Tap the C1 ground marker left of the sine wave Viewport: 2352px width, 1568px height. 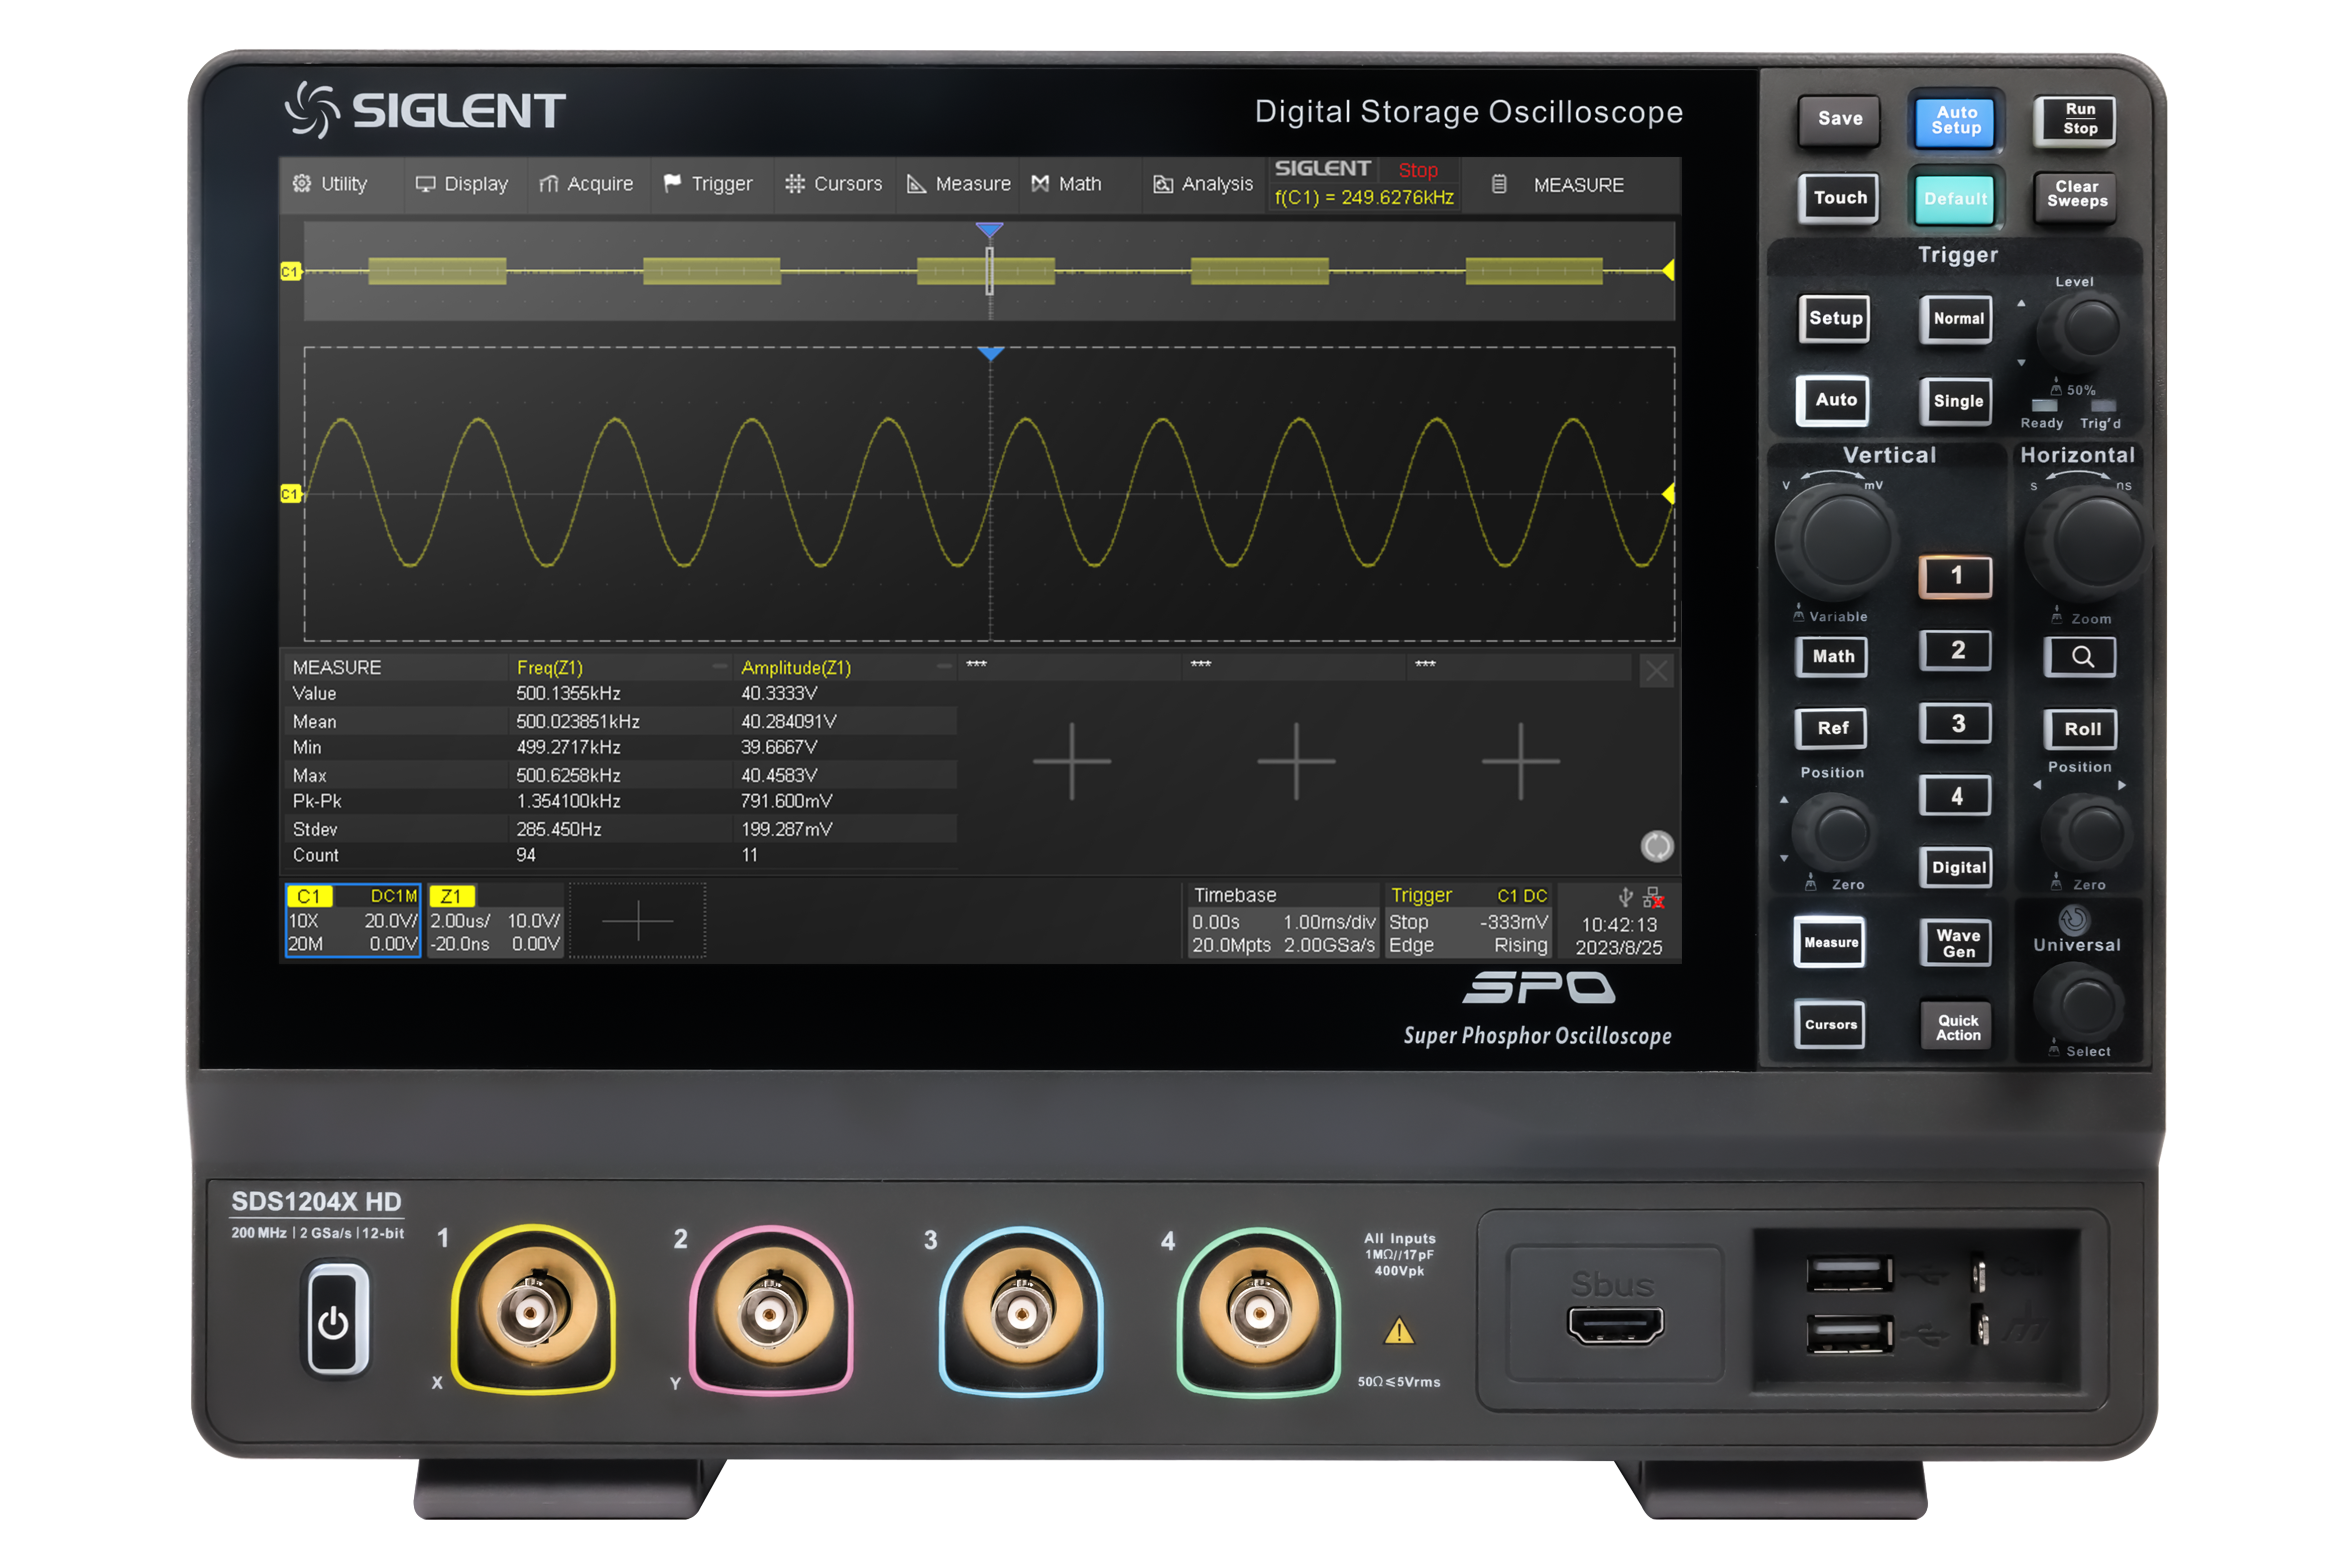290,494
